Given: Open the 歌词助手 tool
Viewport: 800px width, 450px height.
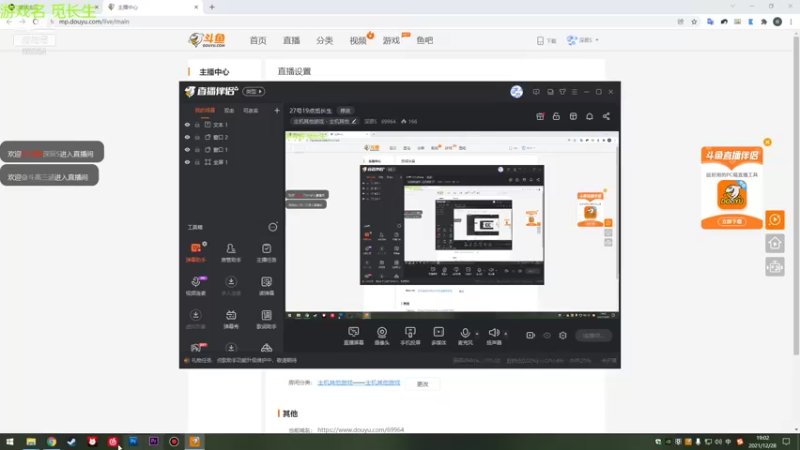Looking at the screenshot, I should 266,319.
